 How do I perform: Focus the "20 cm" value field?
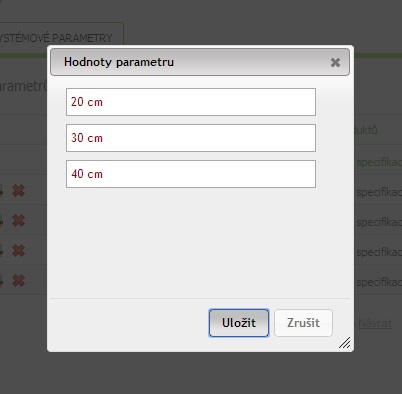(191, 102)
